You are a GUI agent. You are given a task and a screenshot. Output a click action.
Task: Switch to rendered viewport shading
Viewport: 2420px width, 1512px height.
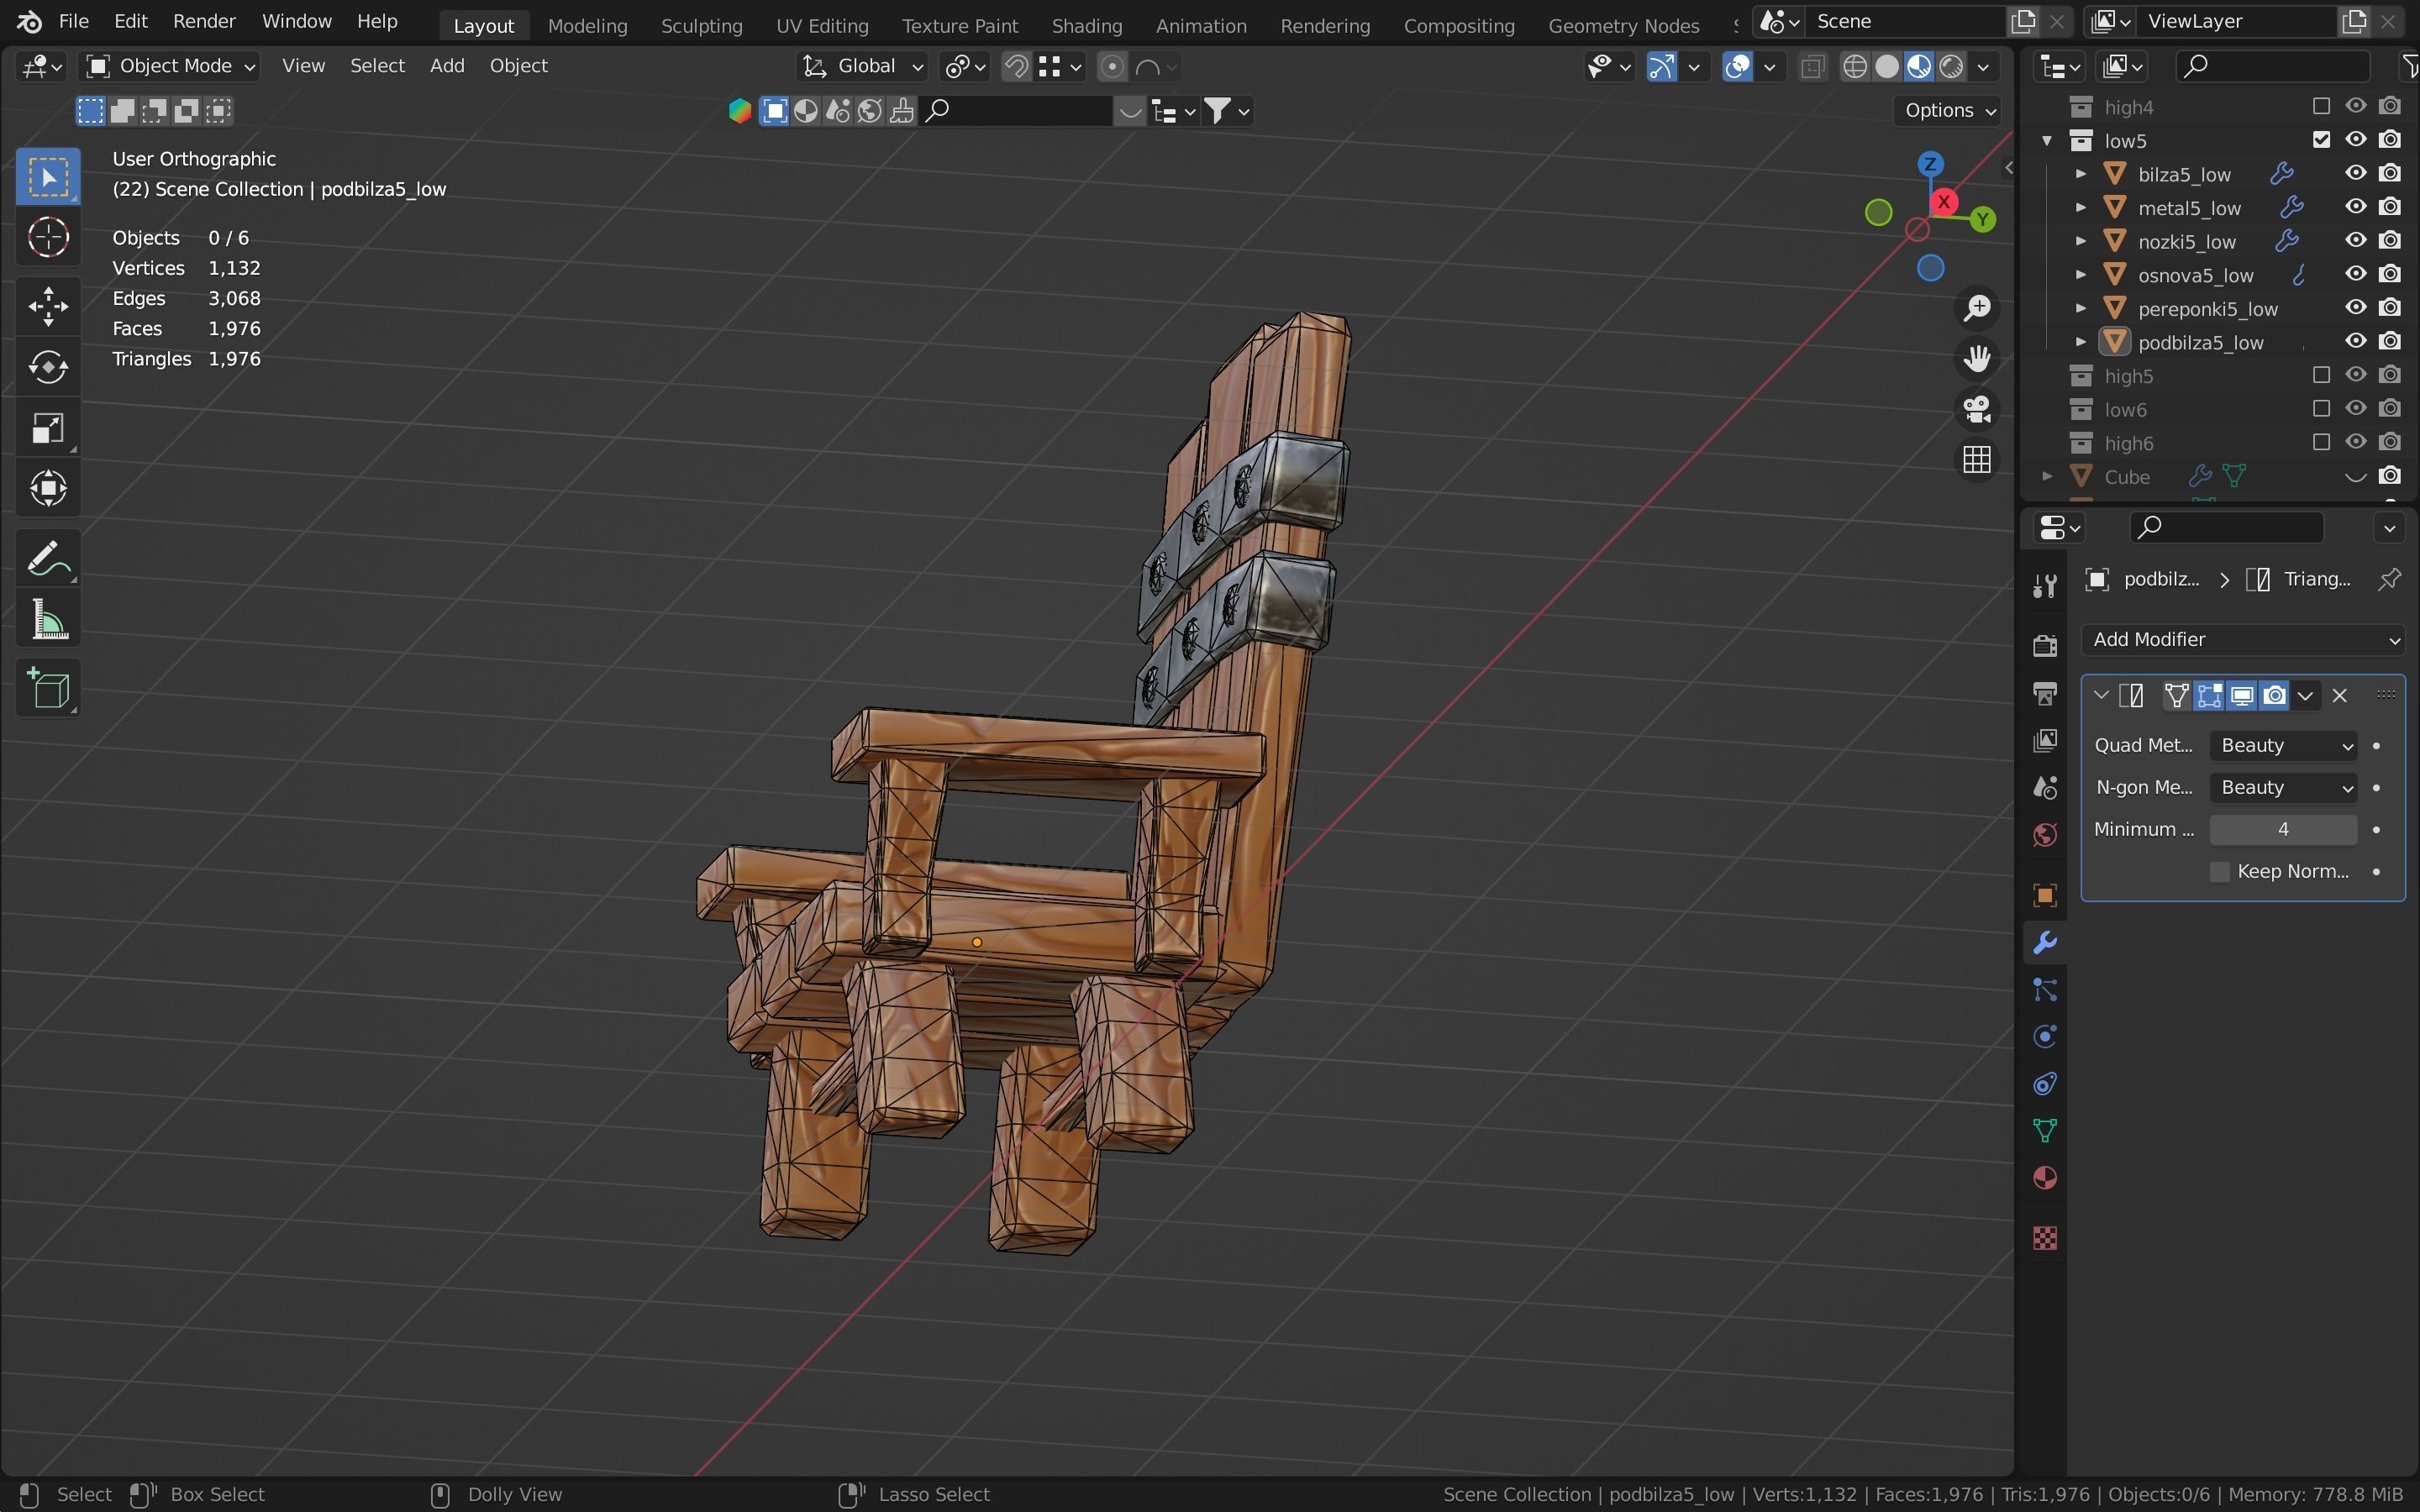click(x=1951, y=67)
